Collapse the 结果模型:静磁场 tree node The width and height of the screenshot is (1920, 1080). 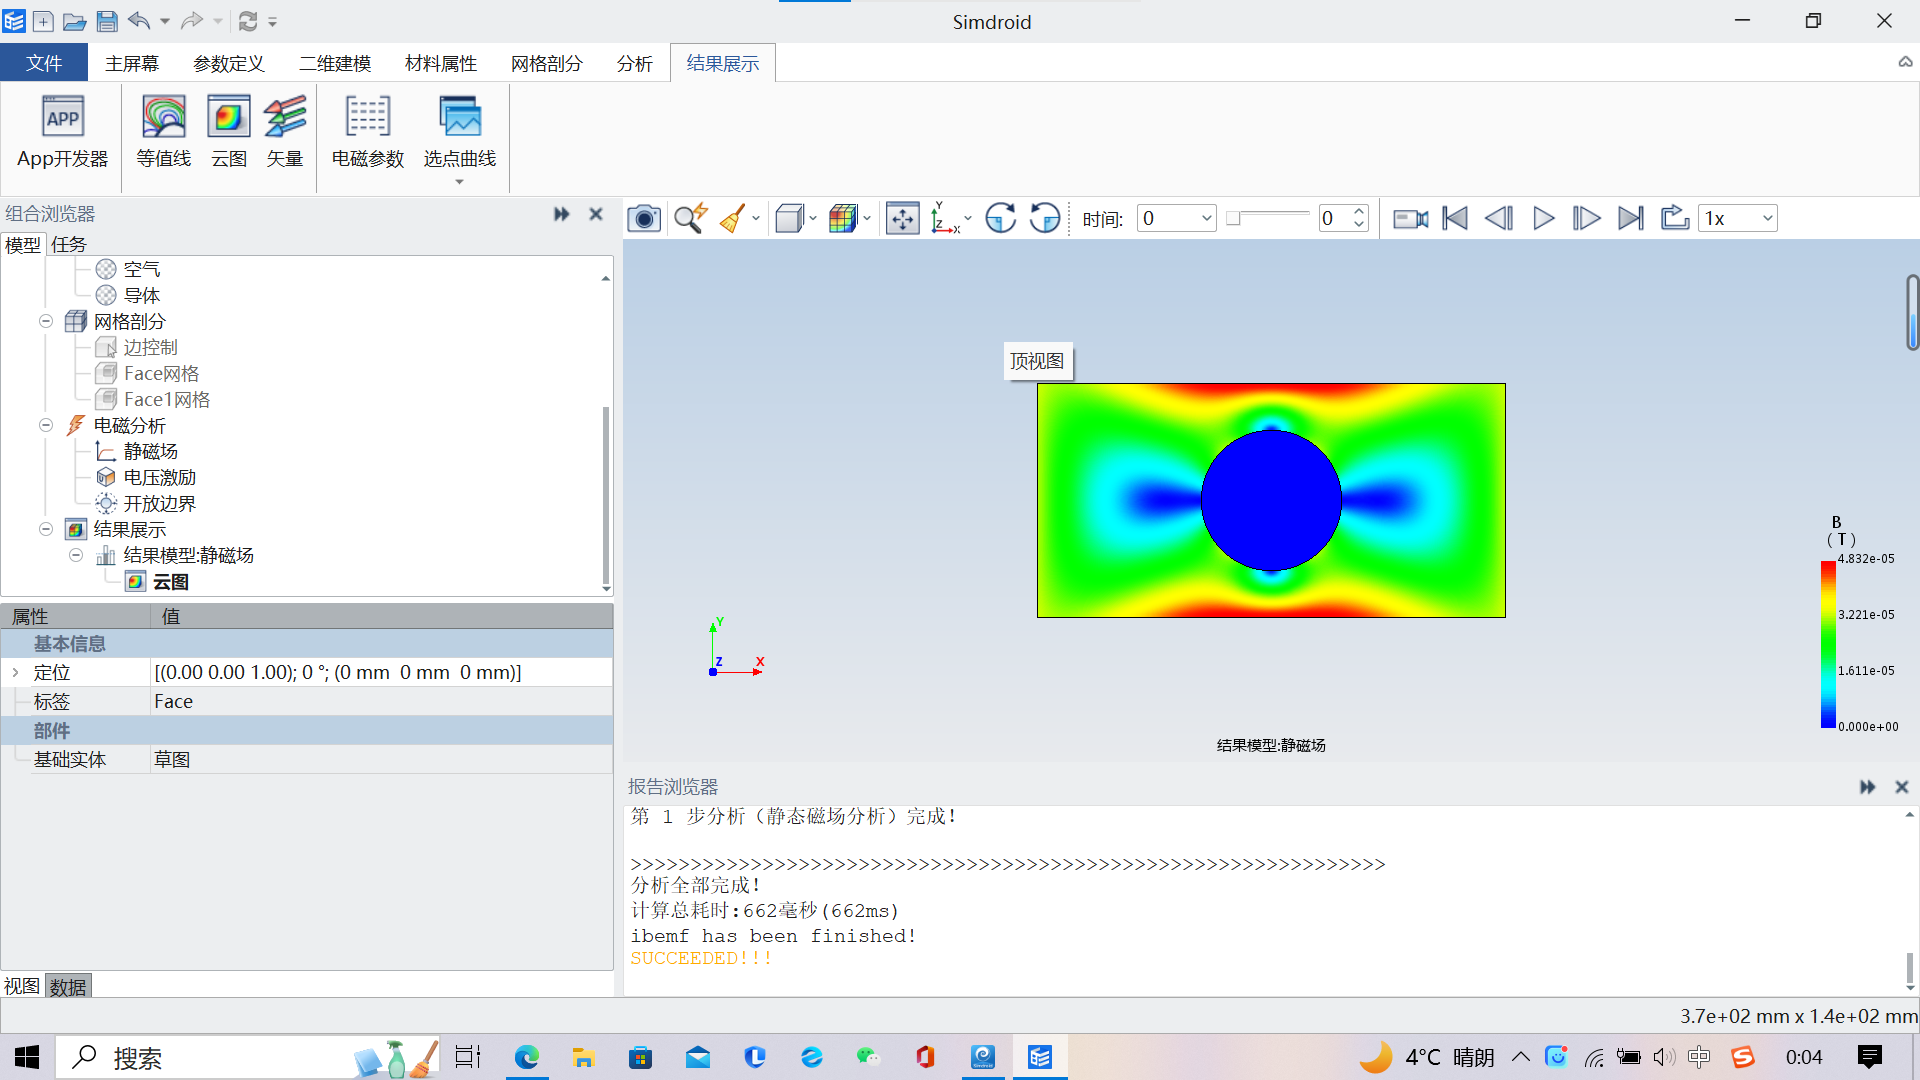(76, 555)
